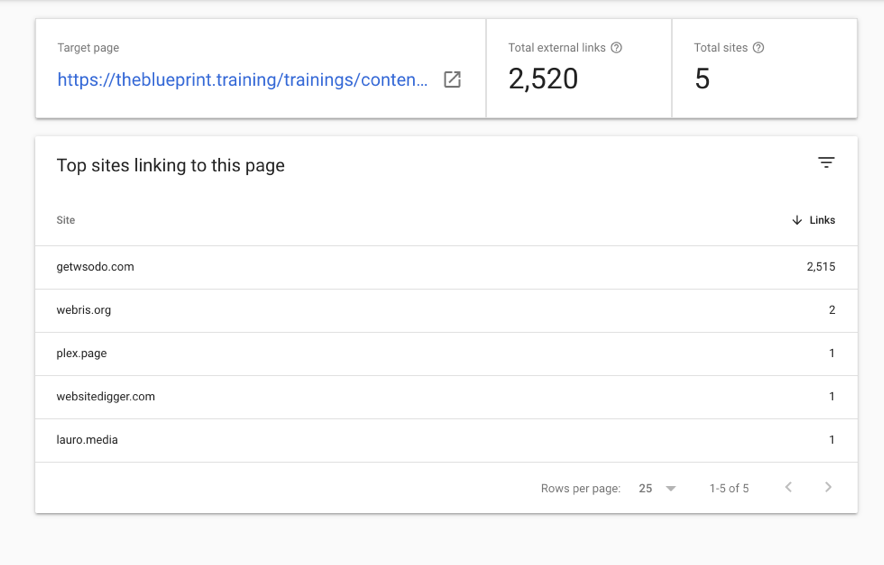884x565 pixels.
Task: Click the theblueprint.training target page link
Action: click(242, 80)
